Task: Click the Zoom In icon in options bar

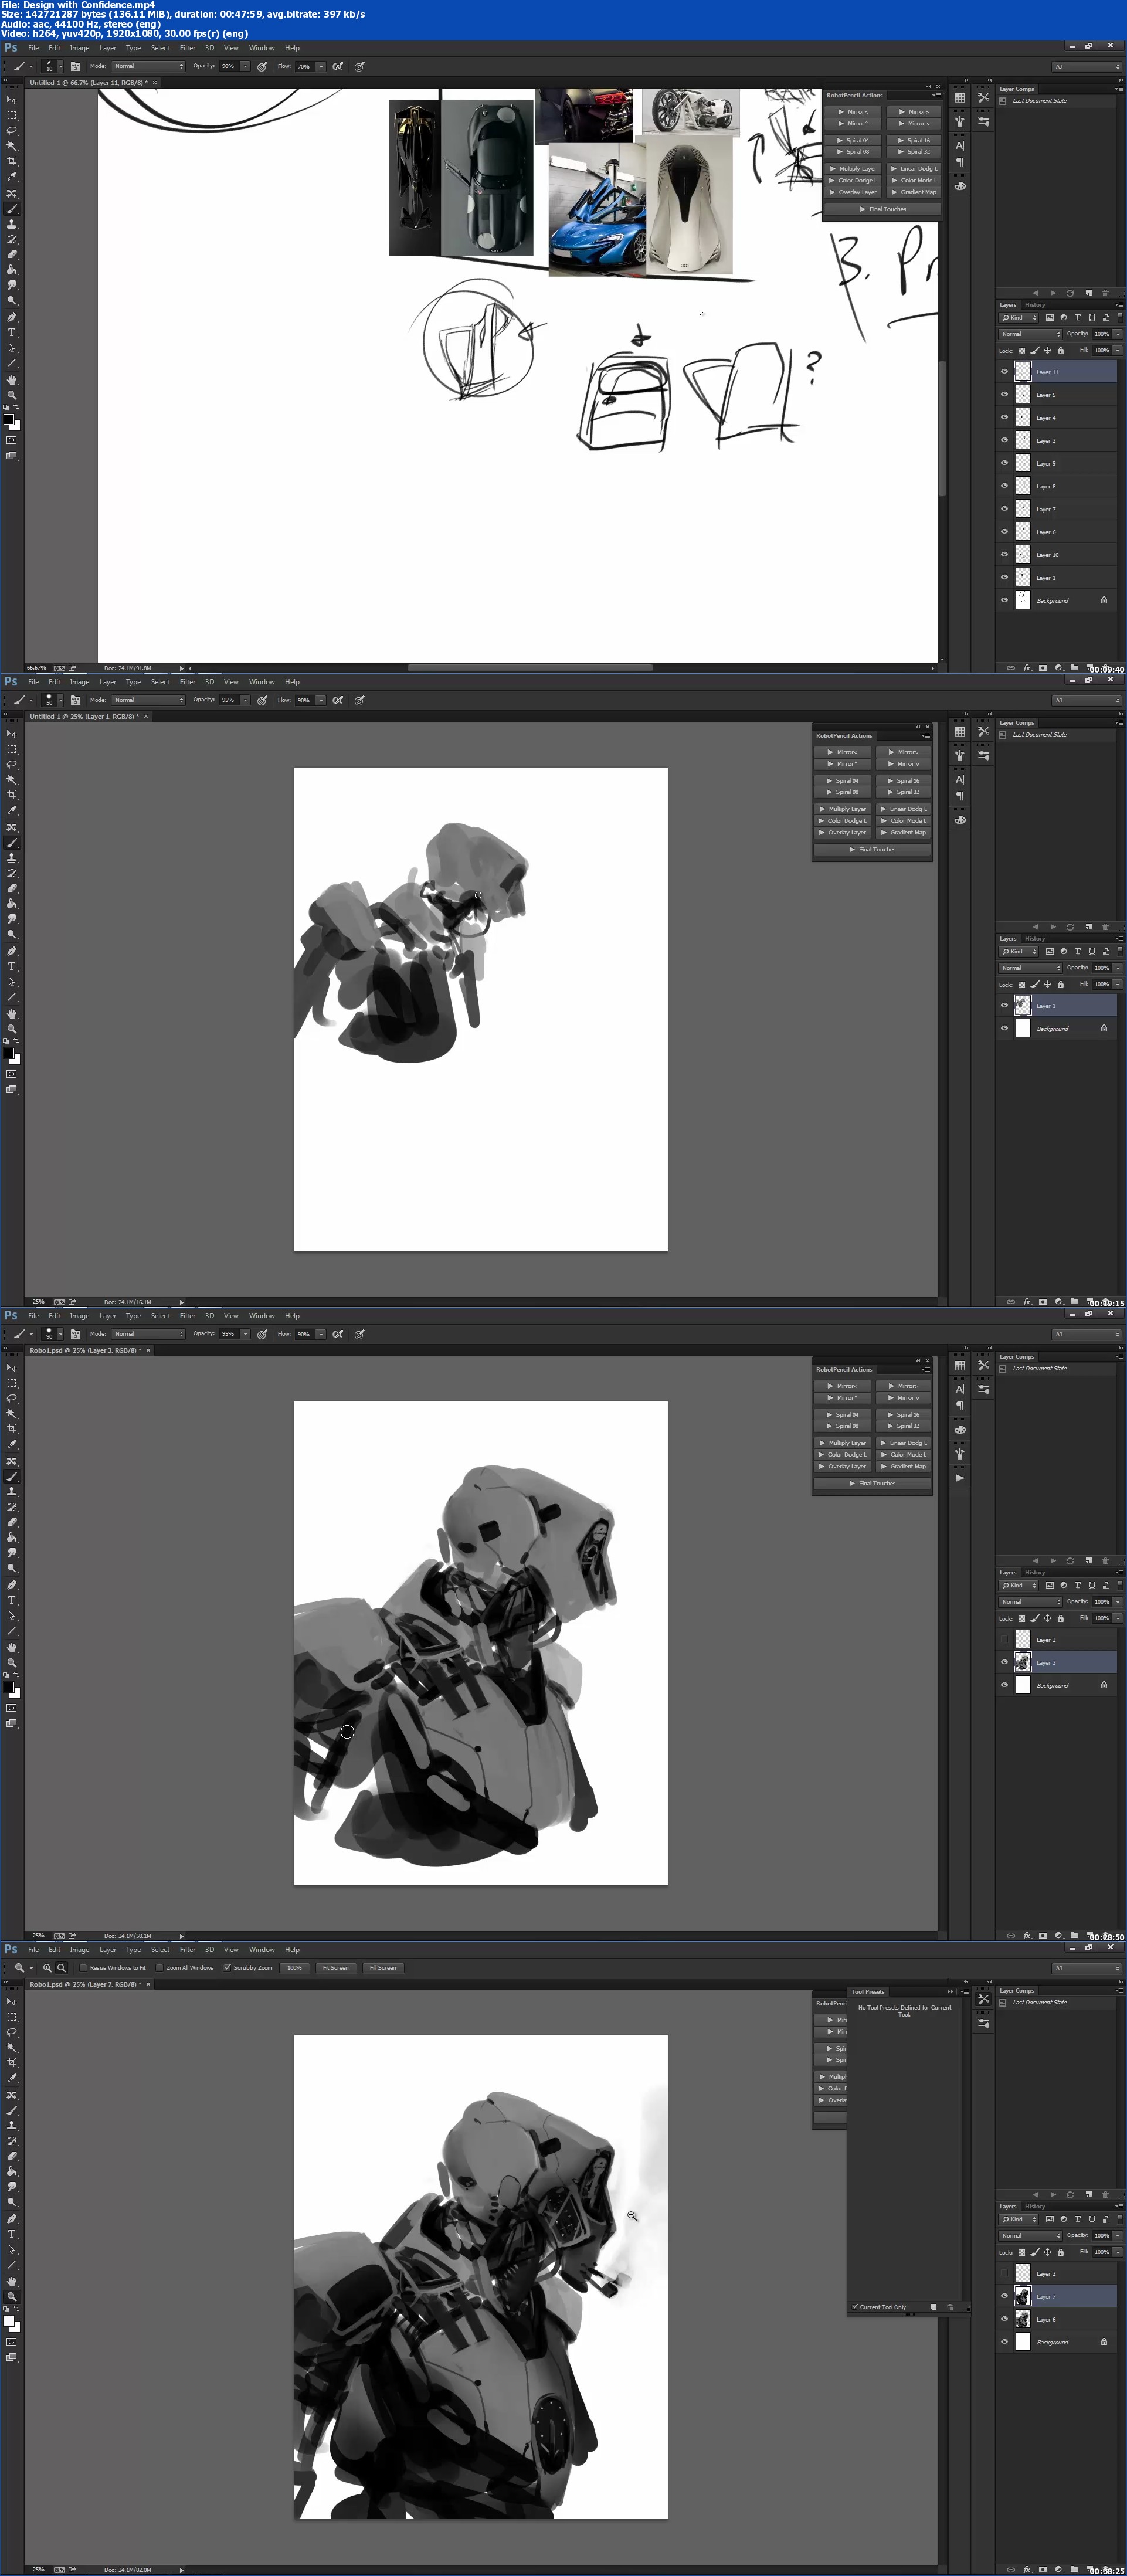Action: tap(47, 1968)
